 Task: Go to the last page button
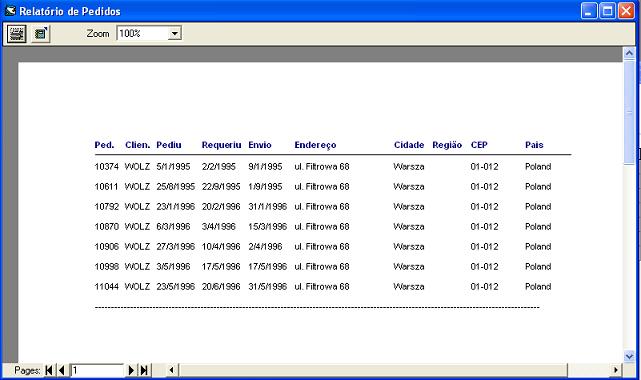pyautogui.click(x=144, y=371)
